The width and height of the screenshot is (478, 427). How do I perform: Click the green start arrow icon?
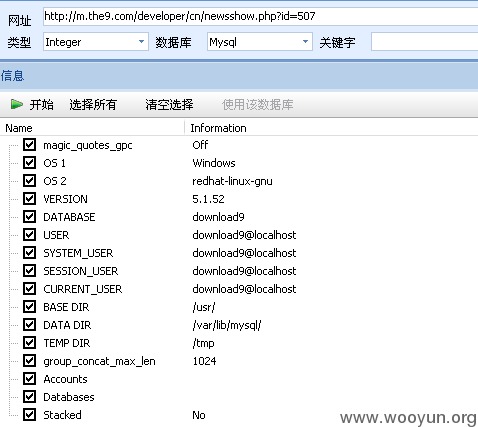16,104
